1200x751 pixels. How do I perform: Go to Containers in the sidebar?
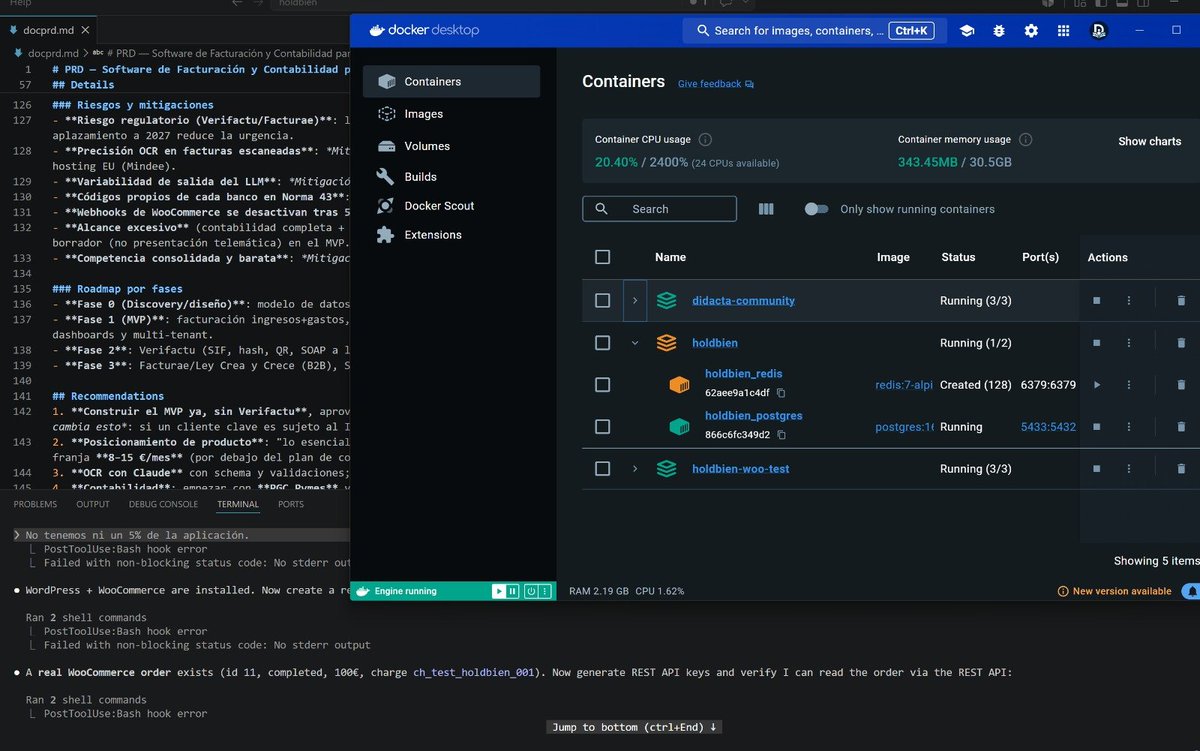click(451, 82)
